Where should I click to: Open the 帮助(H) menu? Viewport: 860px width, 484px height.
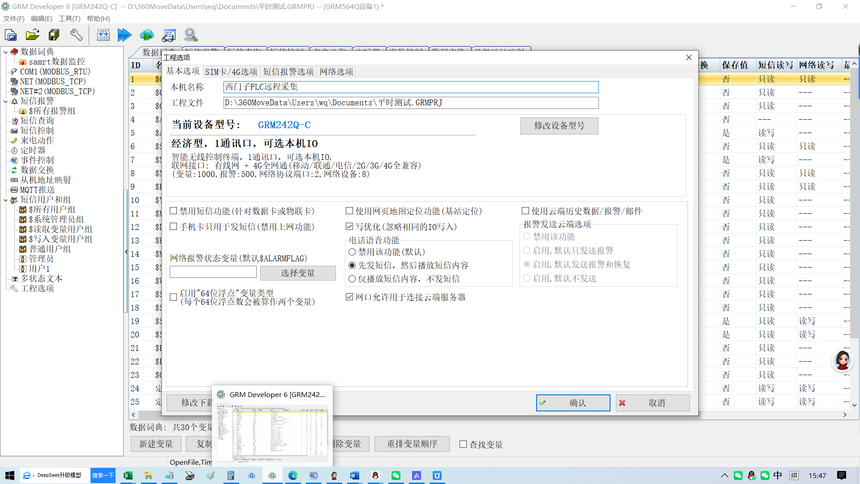[98, 19]
